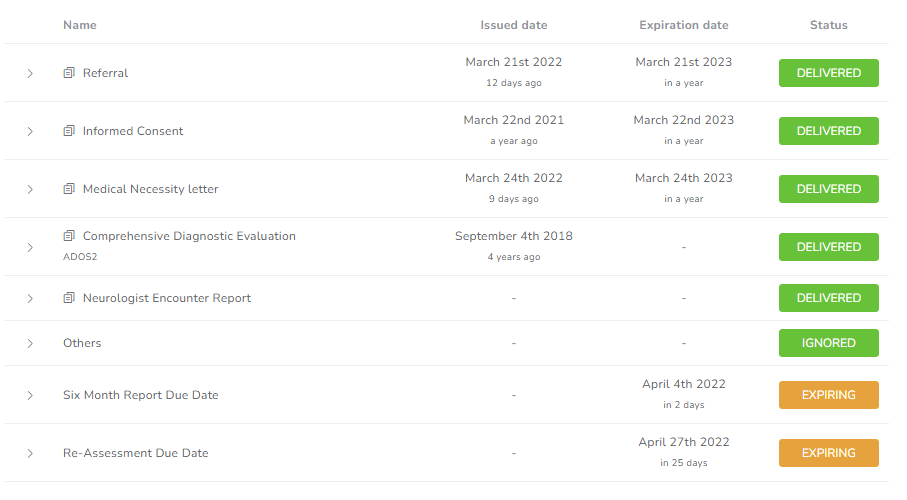The height and width of the screenshot is (500, 907).
Task: Expand the Comprehensive Diagnostic Evaluation row
Action: pyautogui.click(x=30, y=247)
